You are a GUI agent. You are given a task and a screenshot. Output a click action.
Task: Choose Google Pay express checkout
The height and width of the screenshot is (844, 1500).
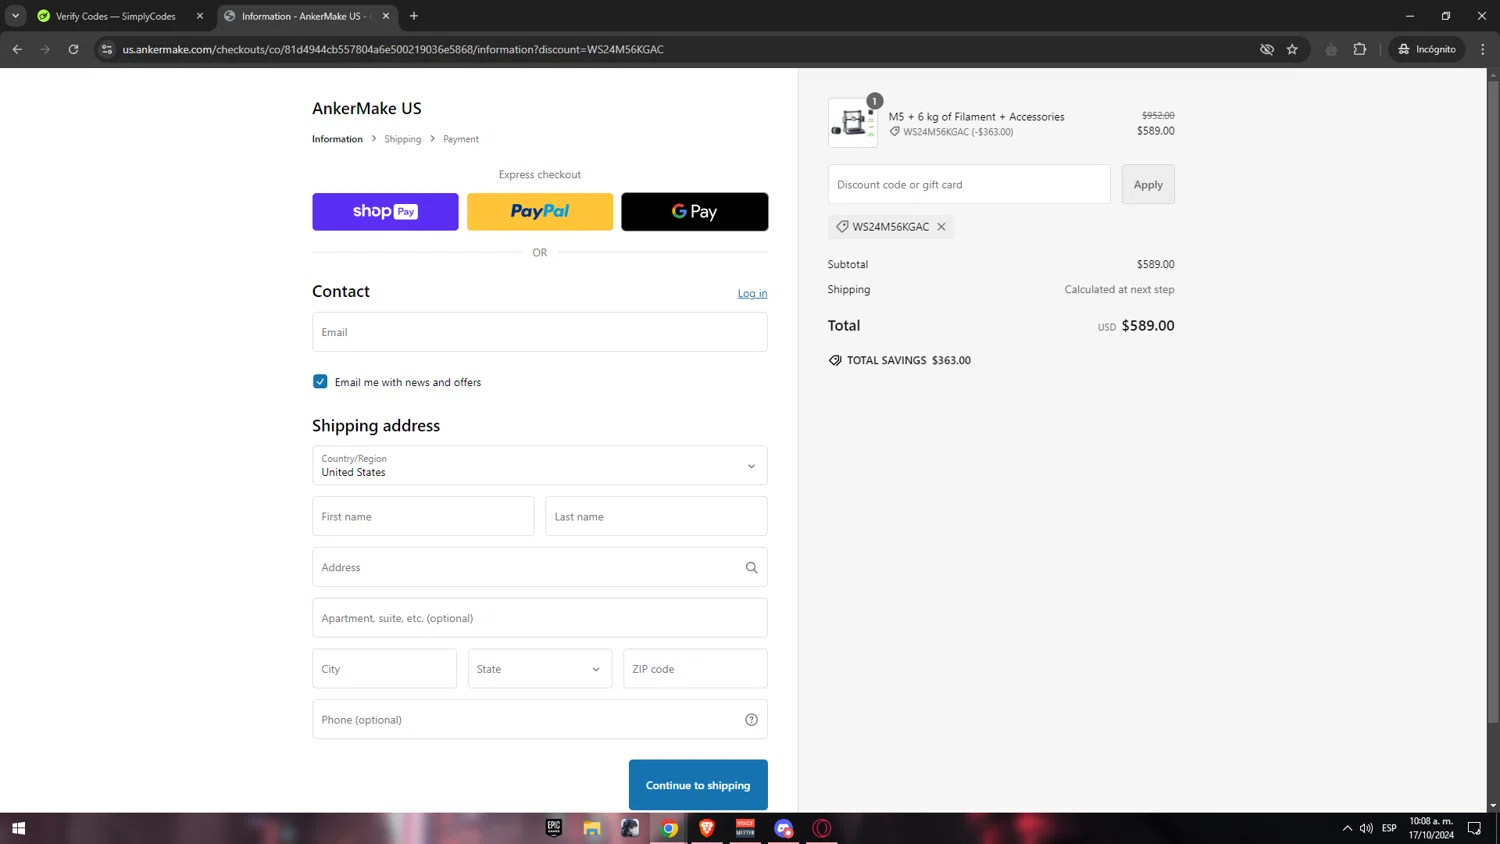(695, 212)
